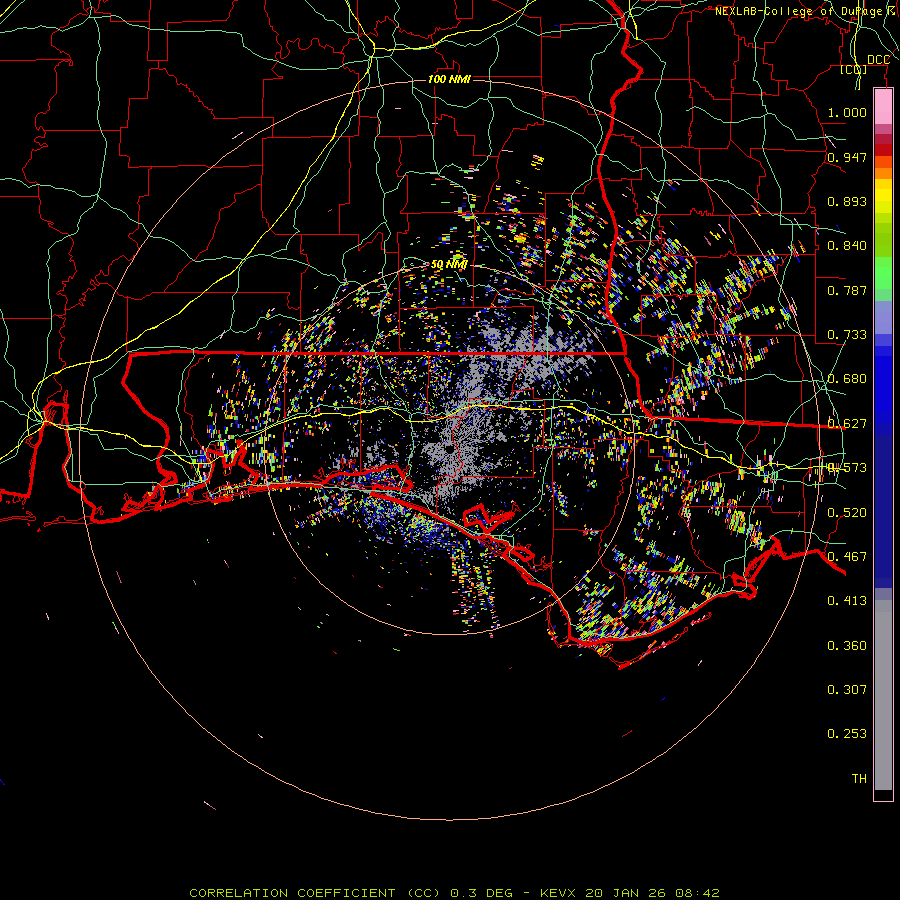Click the DCC label above the color scale
The width and height of the screenshot is (900, 900).
[x=878, y=60]
